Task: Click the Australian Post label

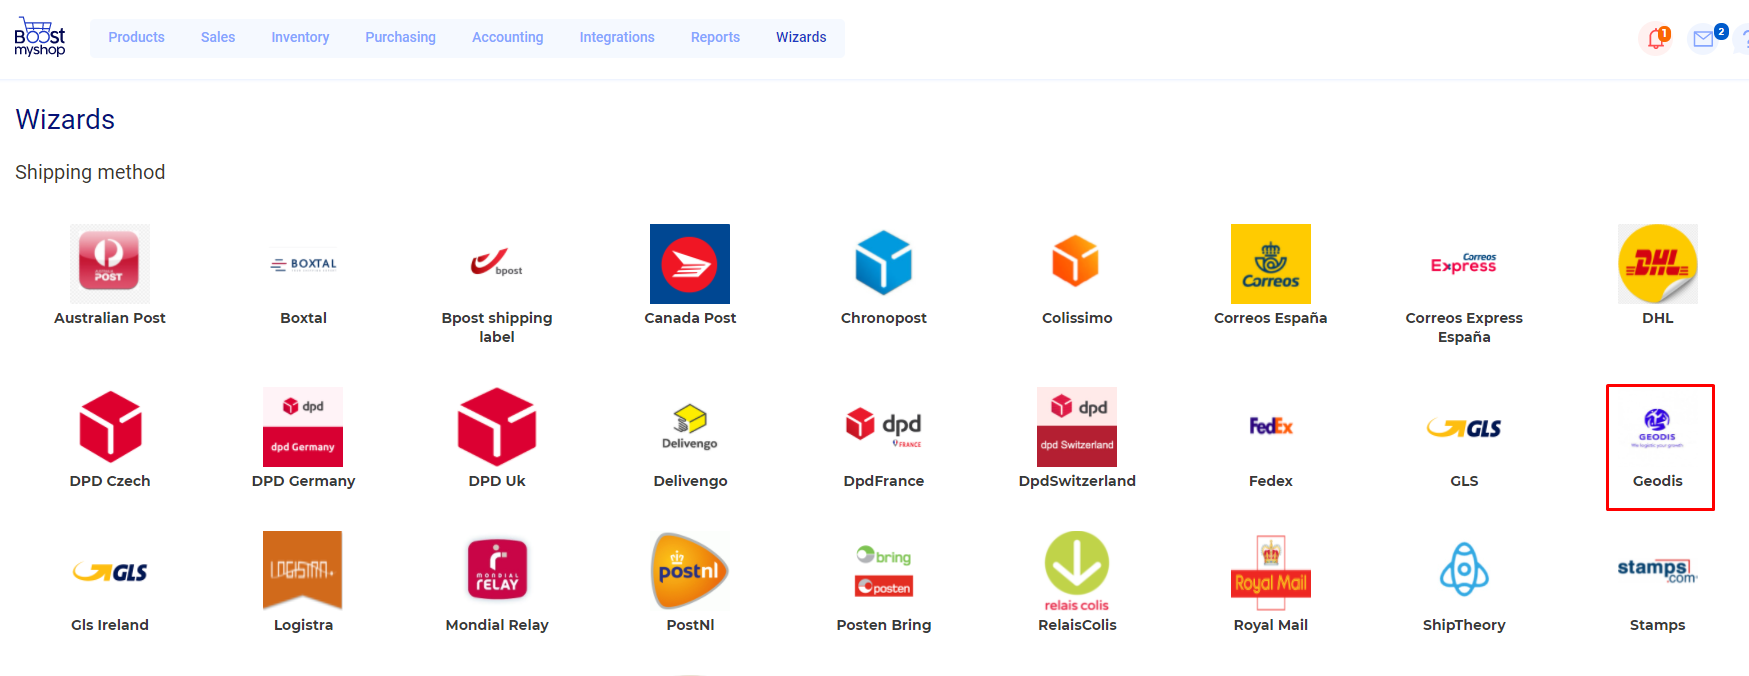Action: point(110,318)
